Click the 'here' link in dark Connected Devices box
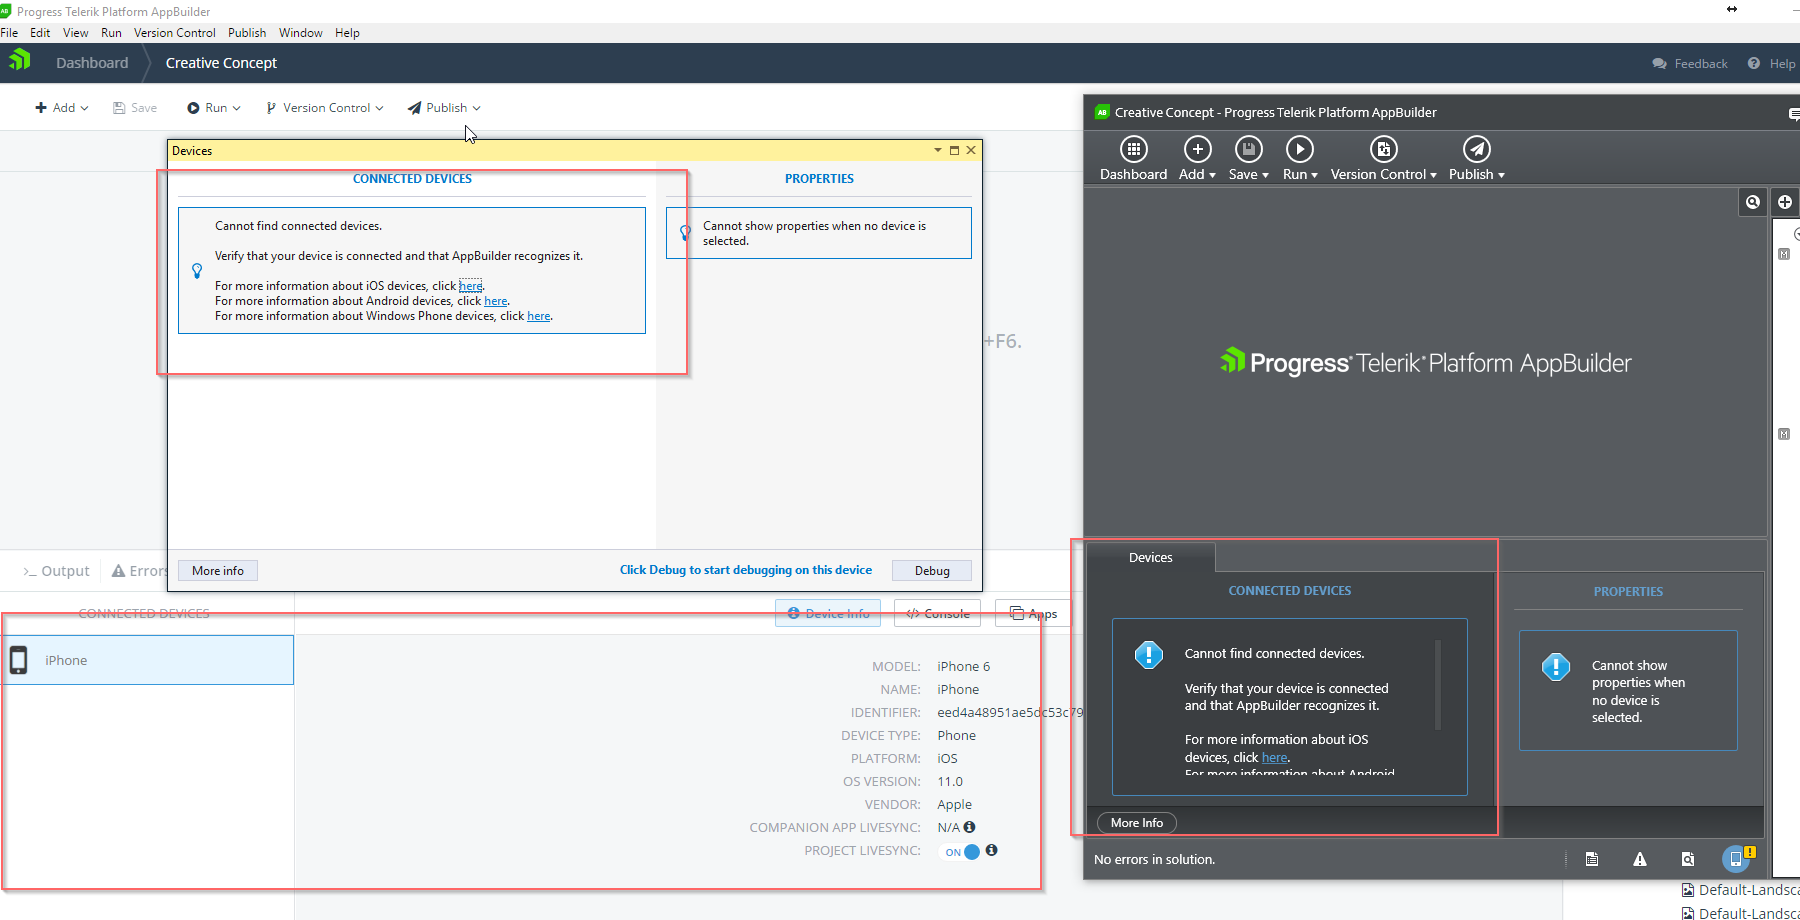Viewport: 1800px width, 920px height. pos(1275,757)
